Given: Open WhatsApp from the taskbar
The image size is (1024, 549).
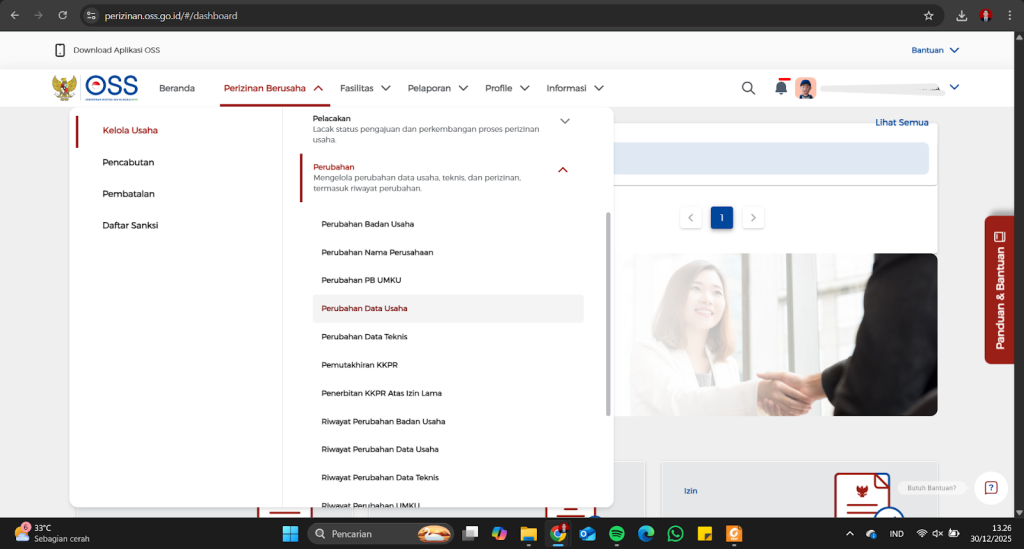Looking at the screenshot, I should [675, 534].
